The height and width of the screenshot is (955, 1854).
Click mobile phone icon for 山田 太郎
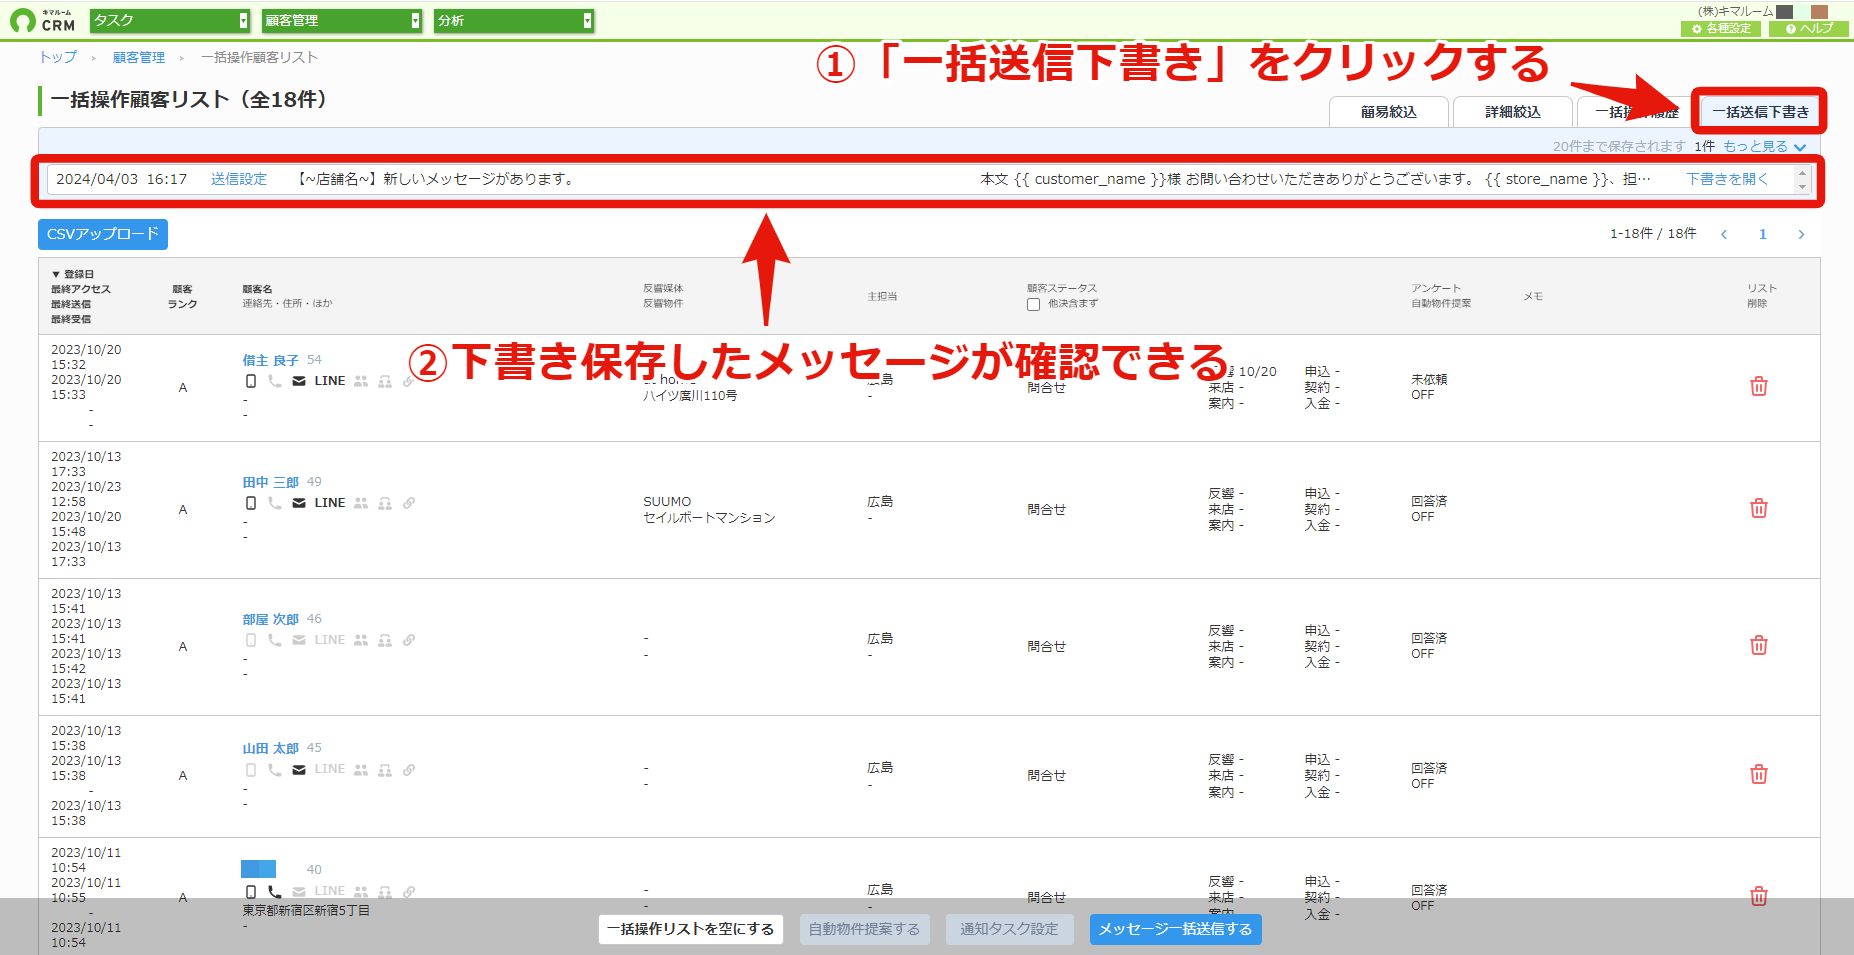(x=251, y=770)
